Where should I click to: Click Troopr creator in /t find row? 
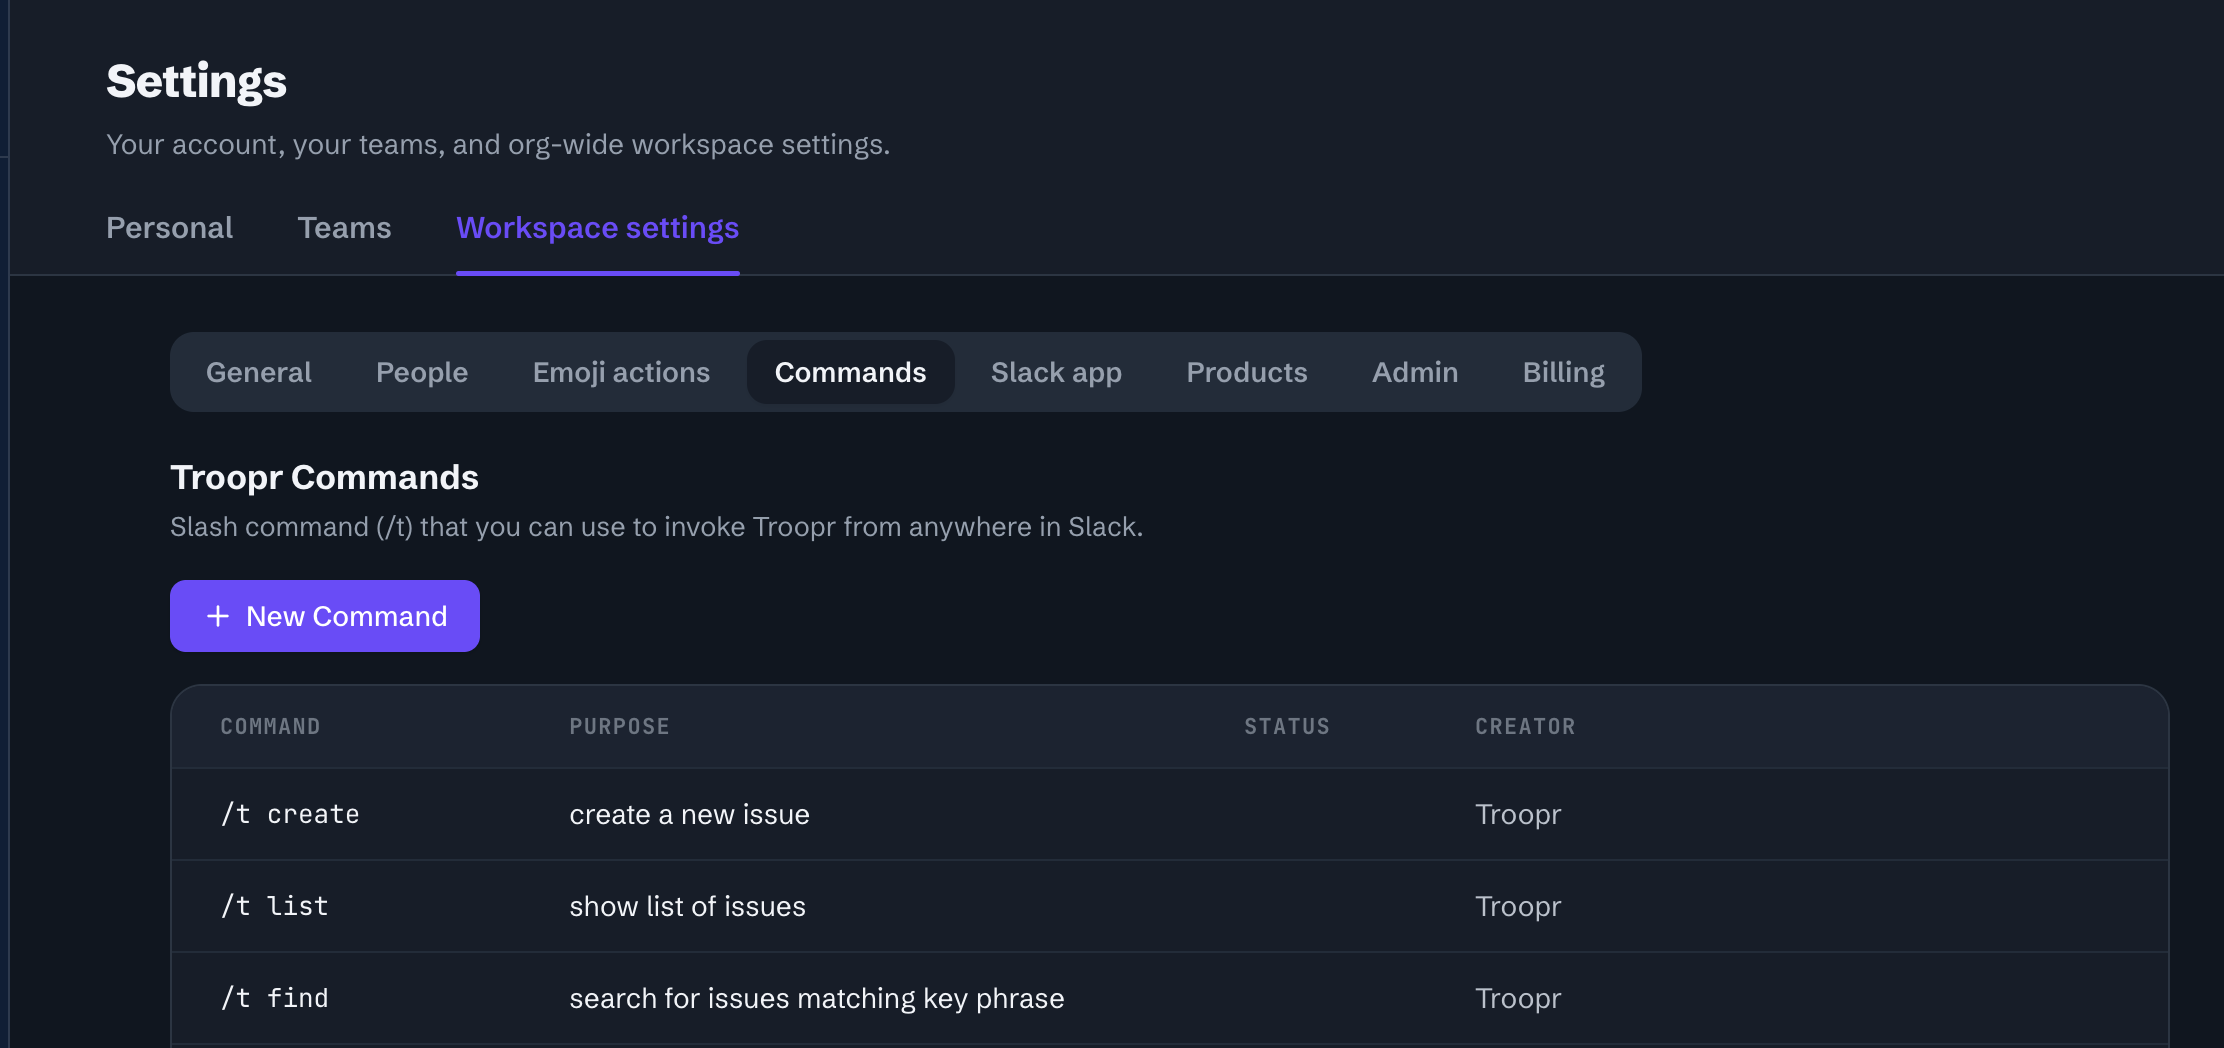click(x=1518, y=998)
